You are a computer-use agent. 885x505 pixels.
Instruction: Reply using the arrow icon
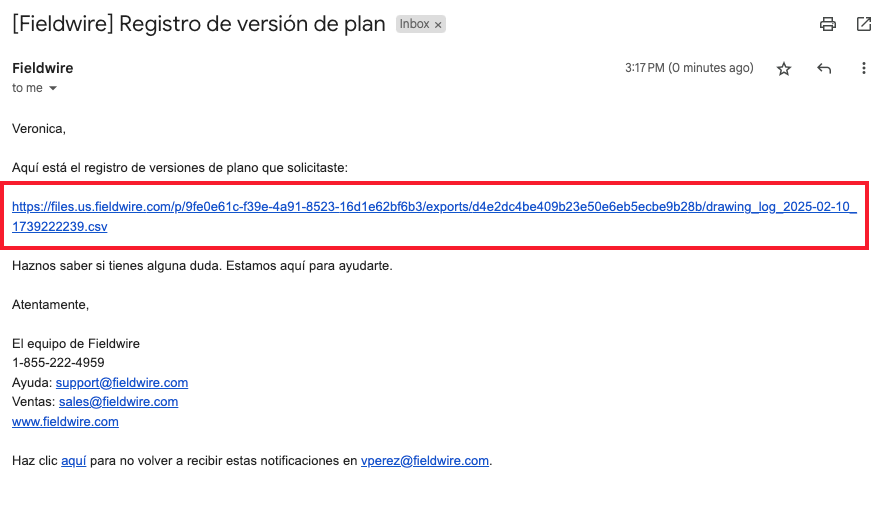pos(824,69)
